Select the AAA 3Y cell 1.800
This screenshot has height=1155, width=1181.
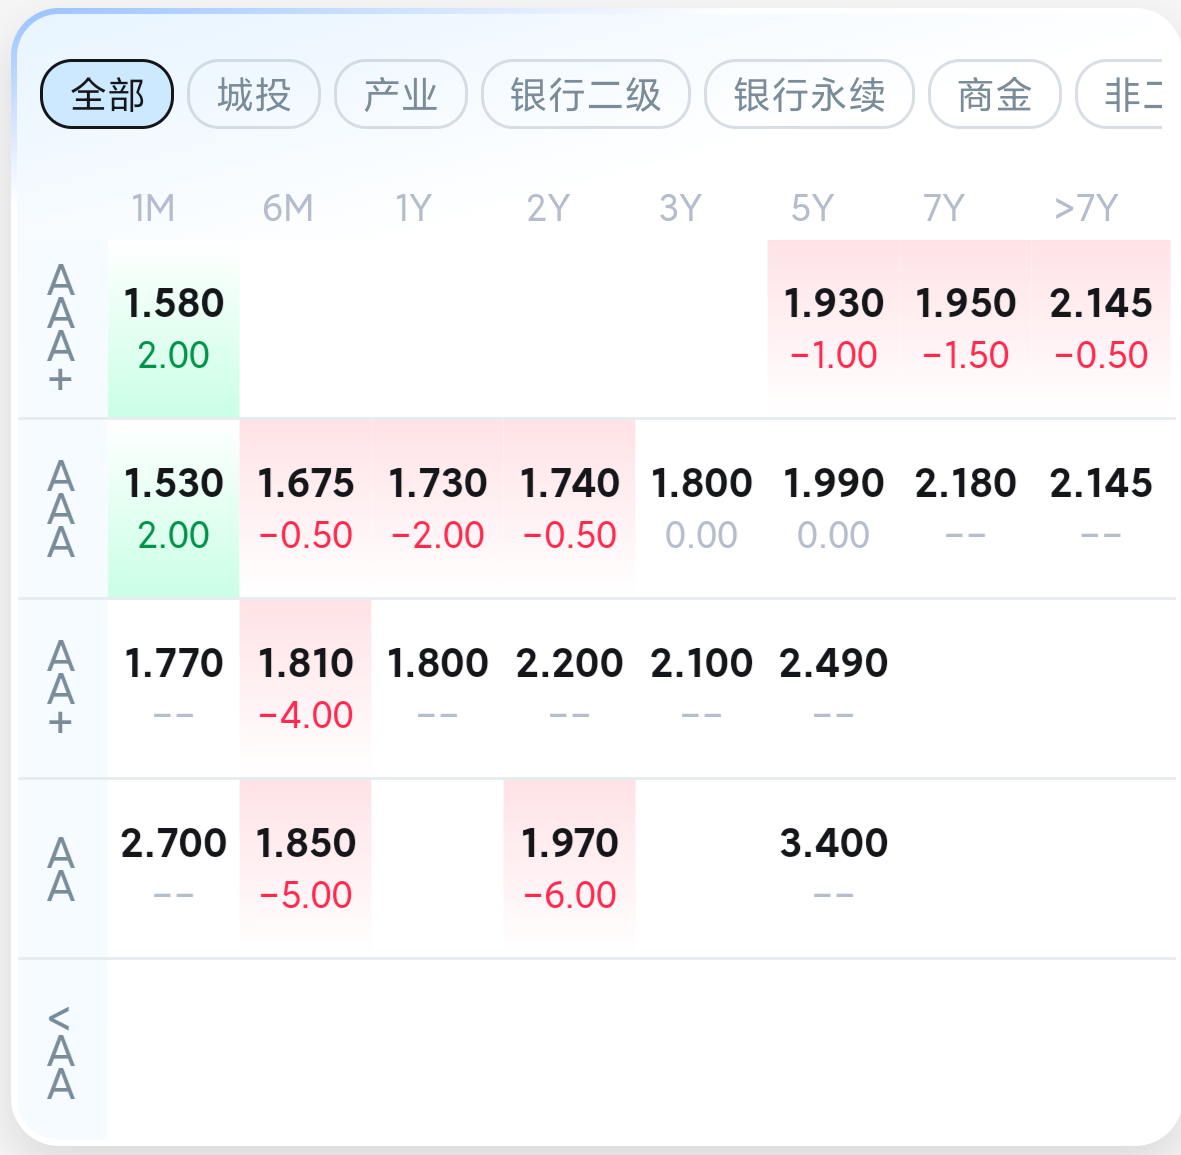[702, 508]
